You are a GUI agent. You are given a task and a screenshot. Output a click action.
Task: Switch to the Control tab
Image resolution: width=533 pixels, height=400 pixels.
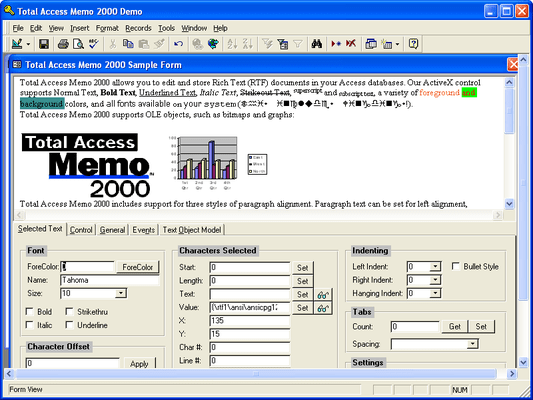81,230
